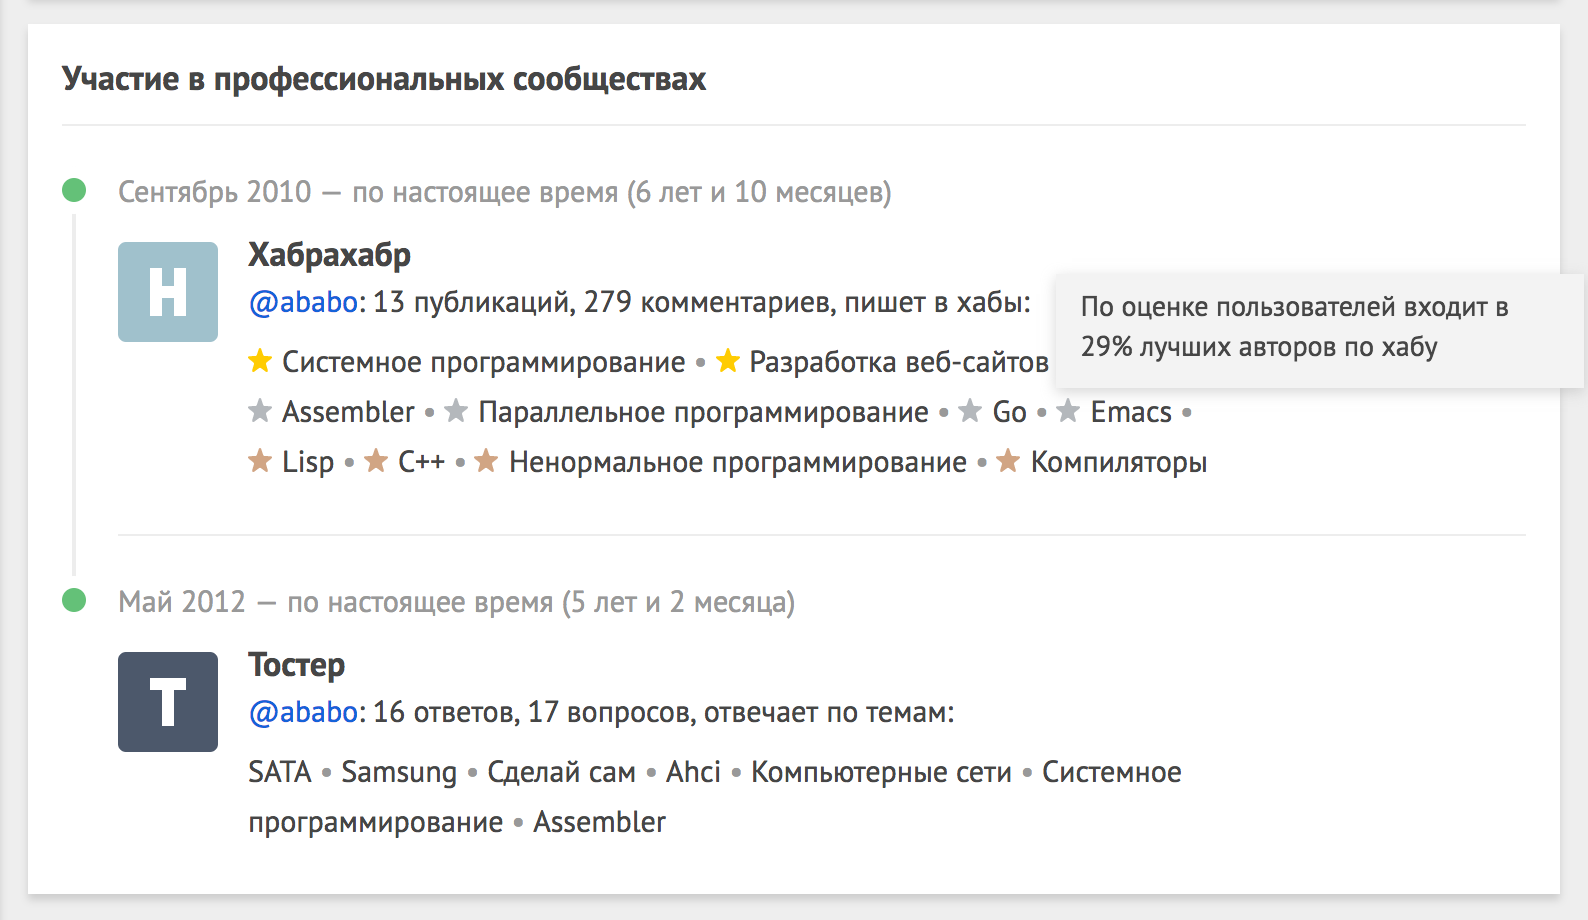Select the Компьютерные сети topic
The height and width of the screenshot is (920, 1588).
[x=881, y=772]
